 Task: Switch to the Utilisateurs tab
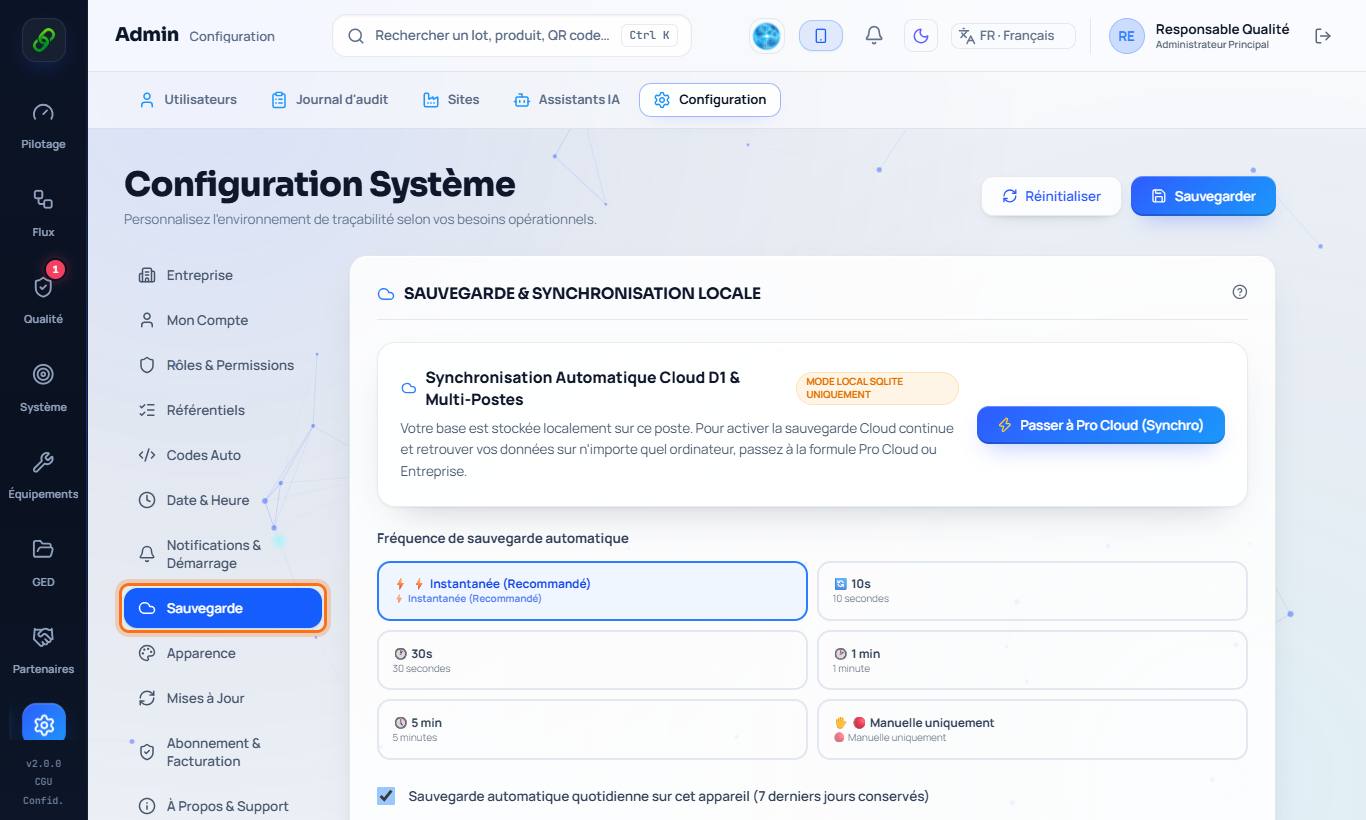pyautogui.click(x=188, y=100)
